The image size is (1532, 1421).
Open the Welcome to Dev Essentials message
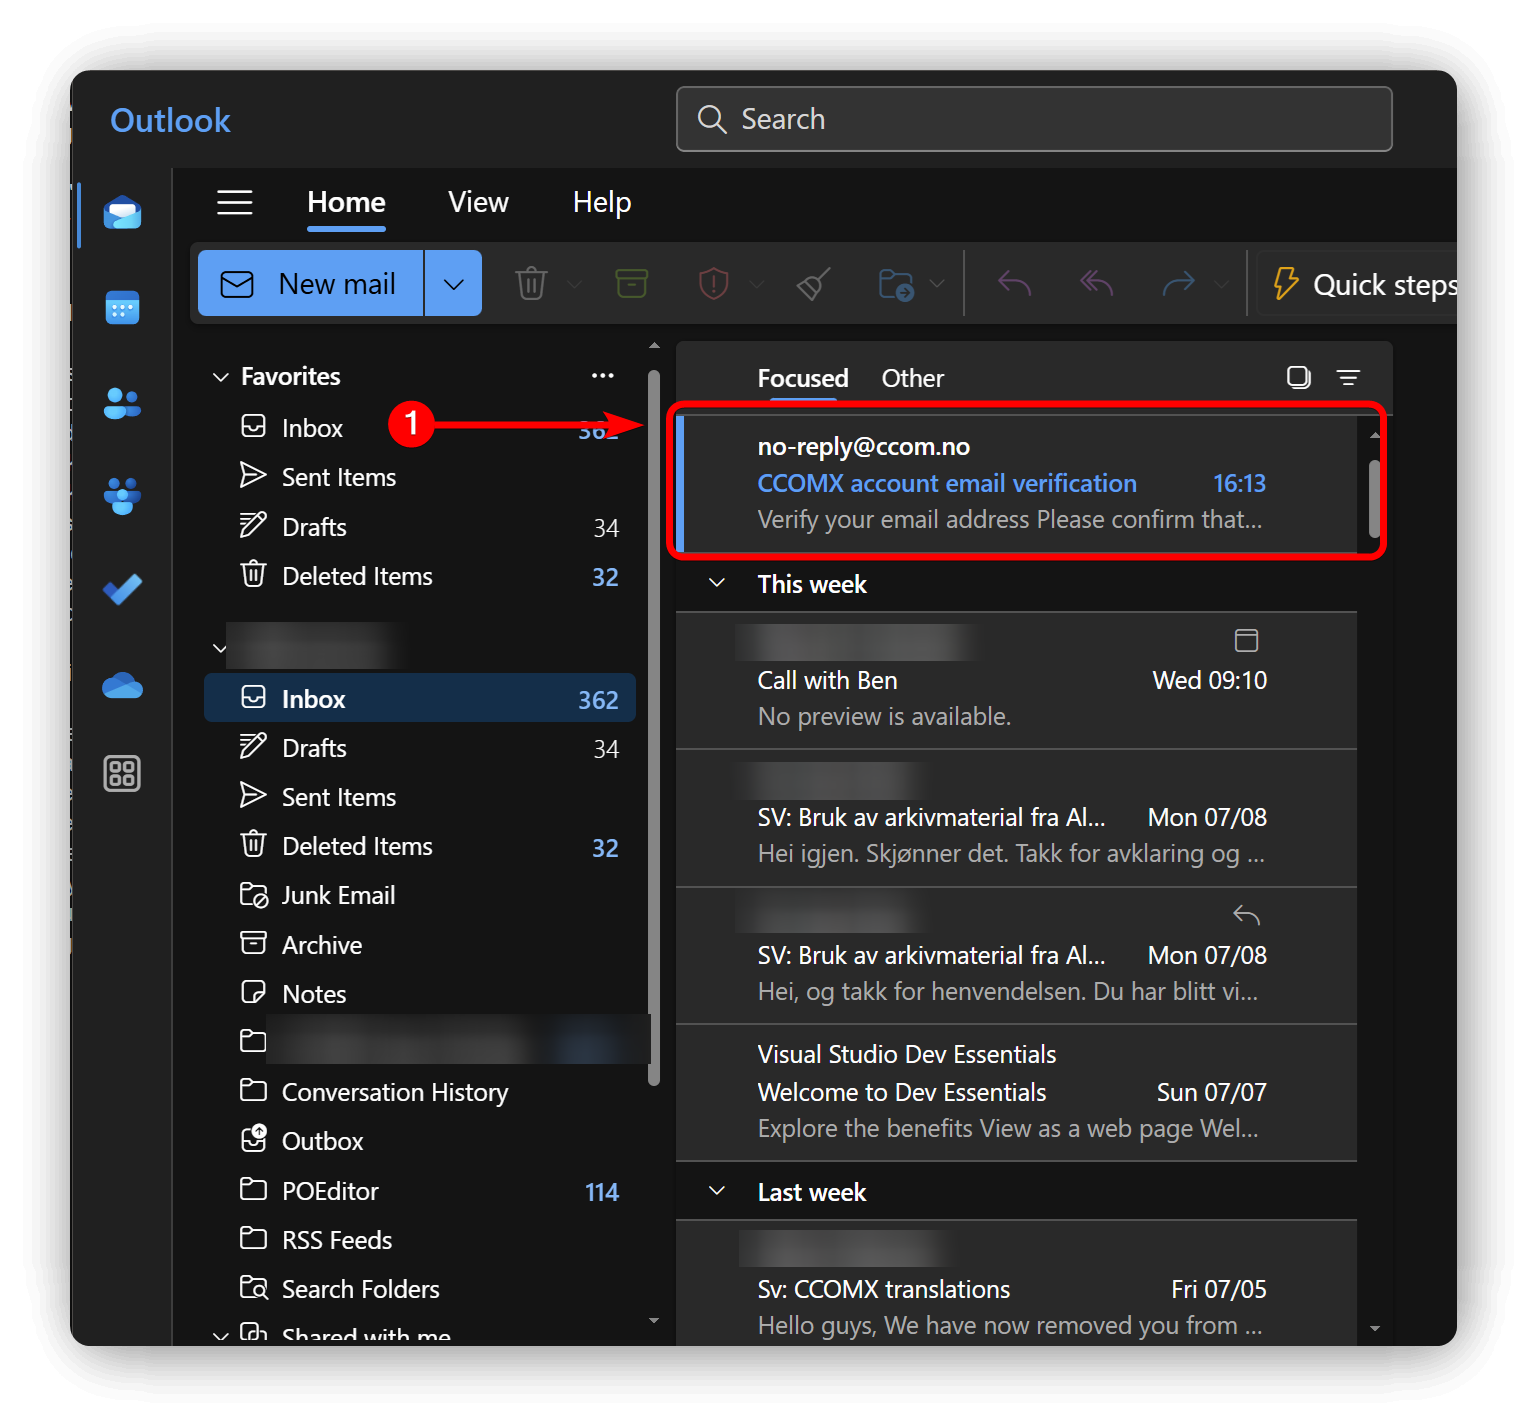coord(1017,1092)
